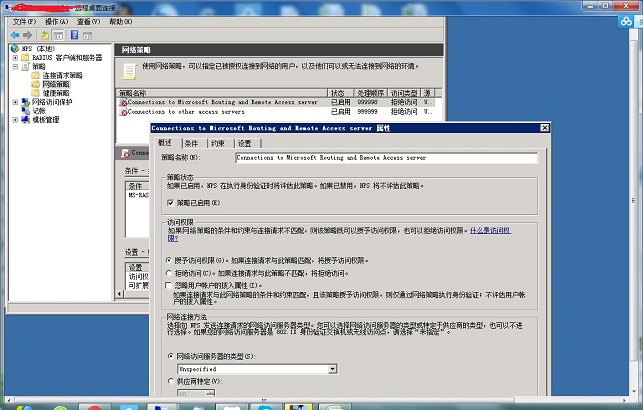Open the 操作(A) menu

pos(56,20)
